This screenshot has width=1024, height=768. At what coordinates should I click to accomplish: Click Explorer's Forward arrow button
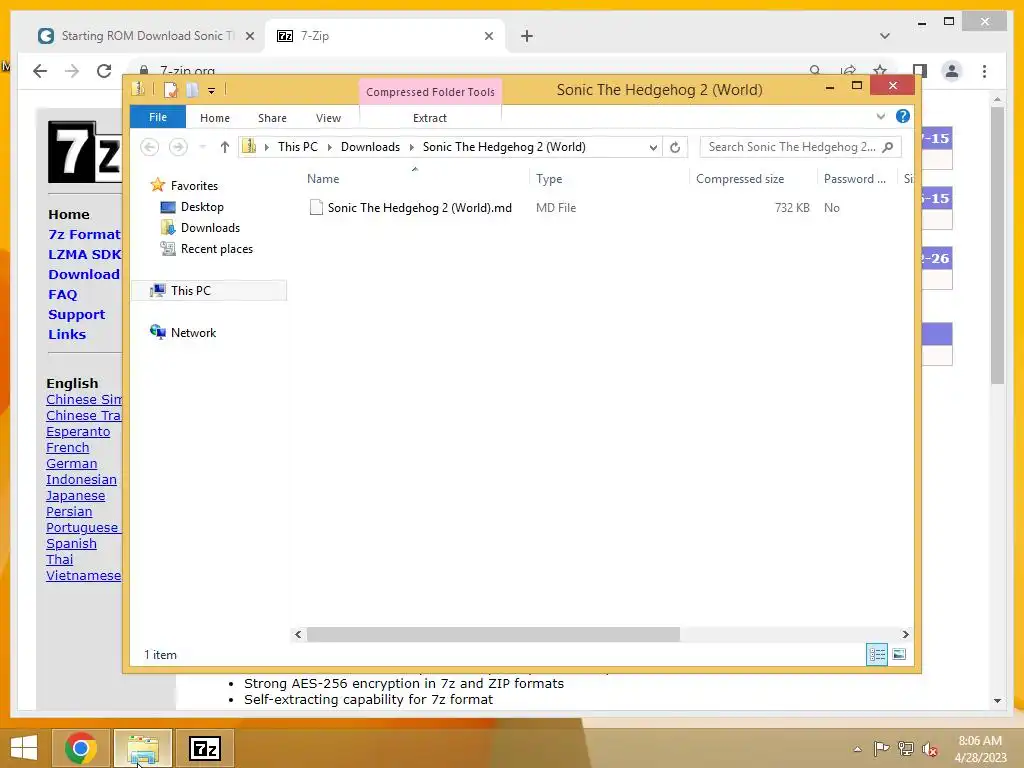click(178, 147)
